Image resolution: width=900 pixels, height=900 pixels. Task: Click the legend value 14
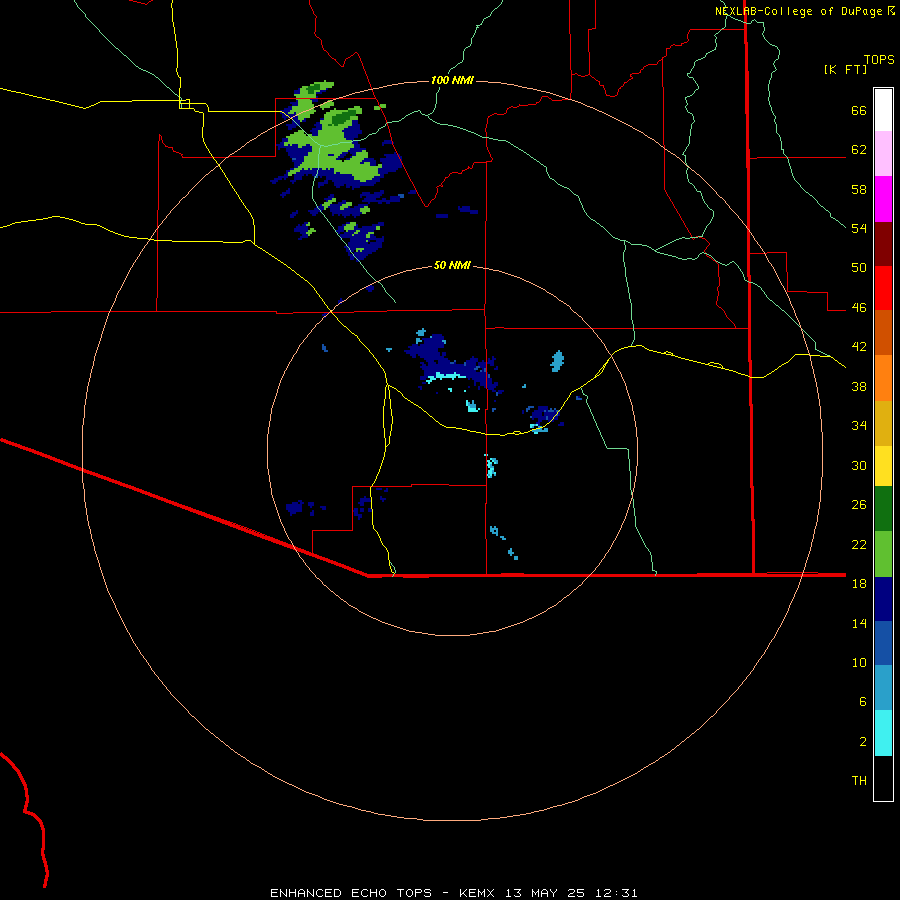coord(859,623)
